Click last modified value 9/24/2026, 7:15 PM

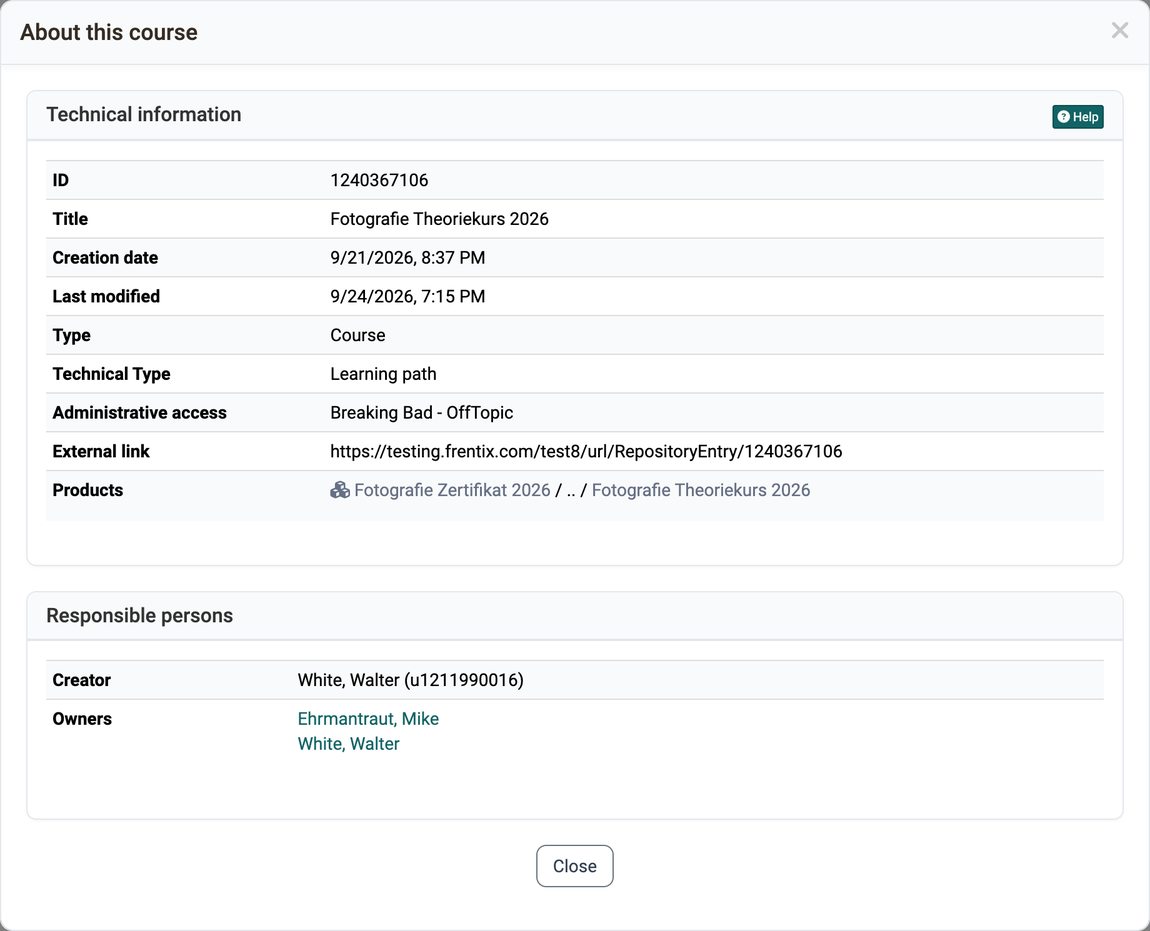(x=407, y=296)
